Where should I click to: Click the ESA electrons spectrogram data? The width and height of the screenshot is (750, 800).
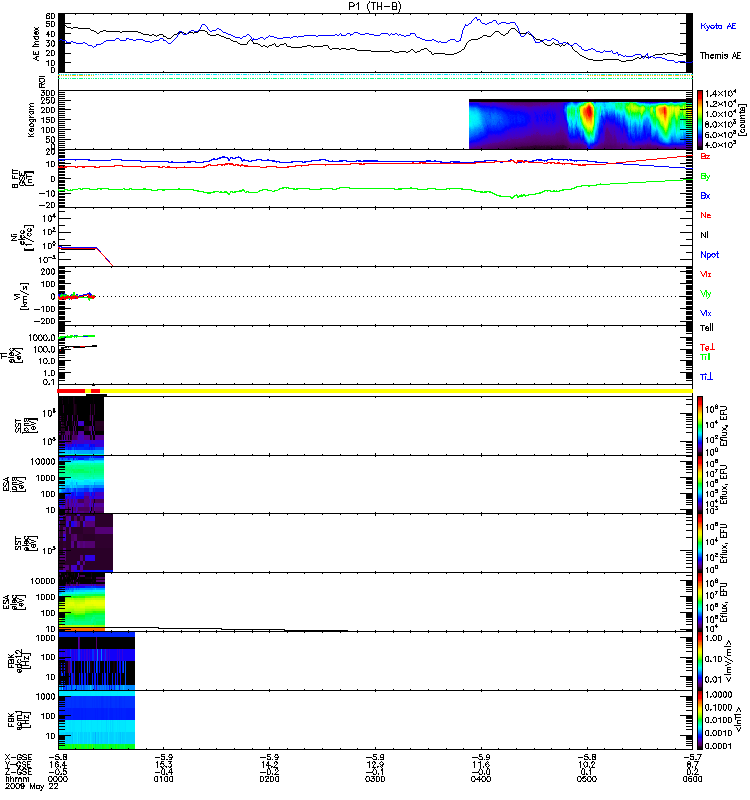[82, 602]
